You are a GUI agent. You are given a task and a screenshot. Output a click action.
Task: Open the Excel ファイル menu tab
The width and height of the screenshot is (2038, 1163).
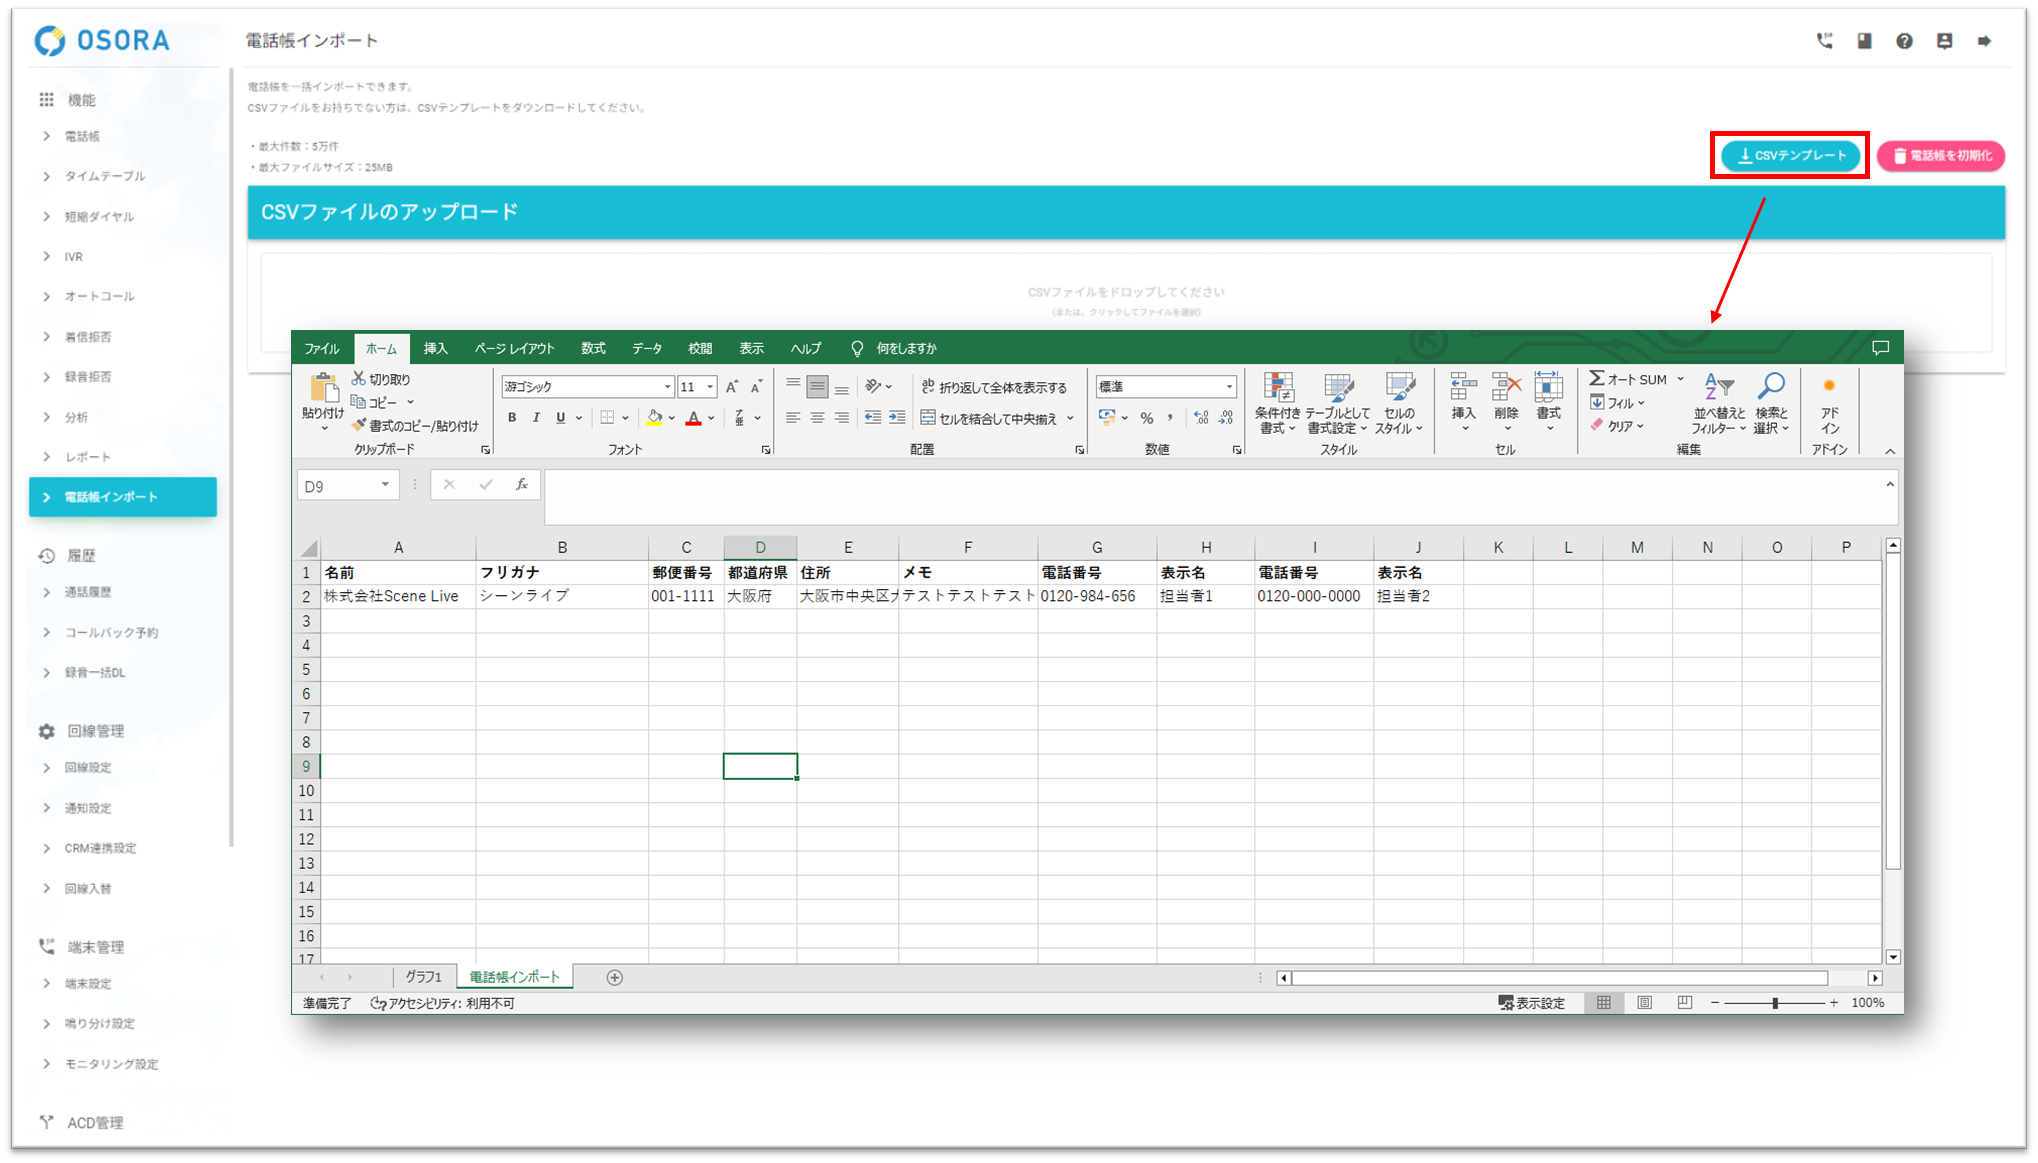(322, 348)
